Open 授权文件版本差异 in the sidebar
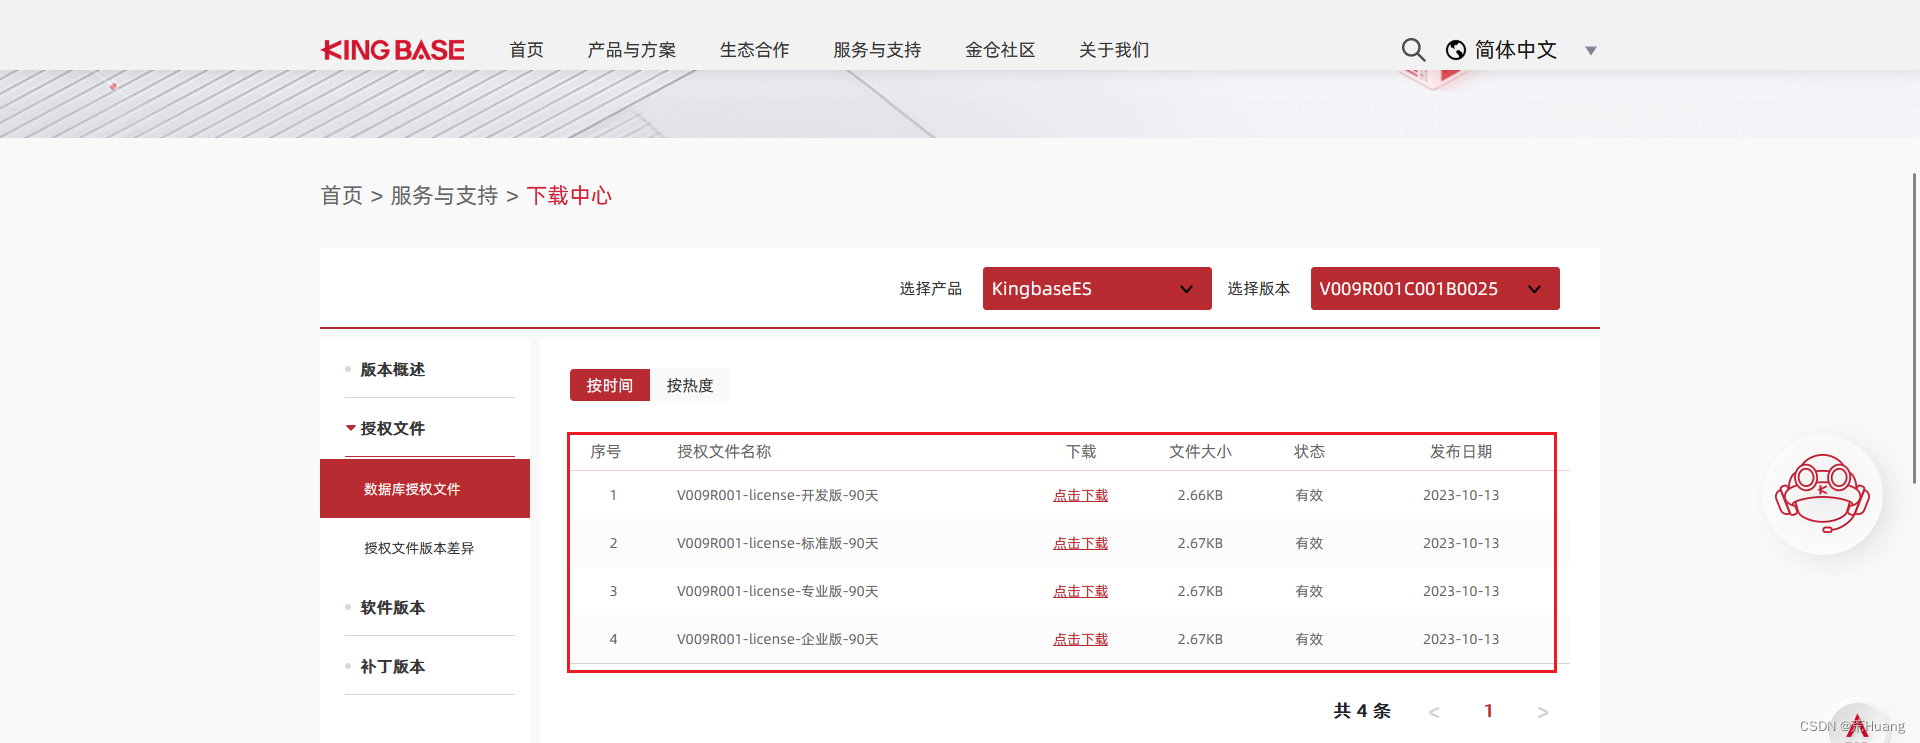1920x743 pixels. point(419,548)
